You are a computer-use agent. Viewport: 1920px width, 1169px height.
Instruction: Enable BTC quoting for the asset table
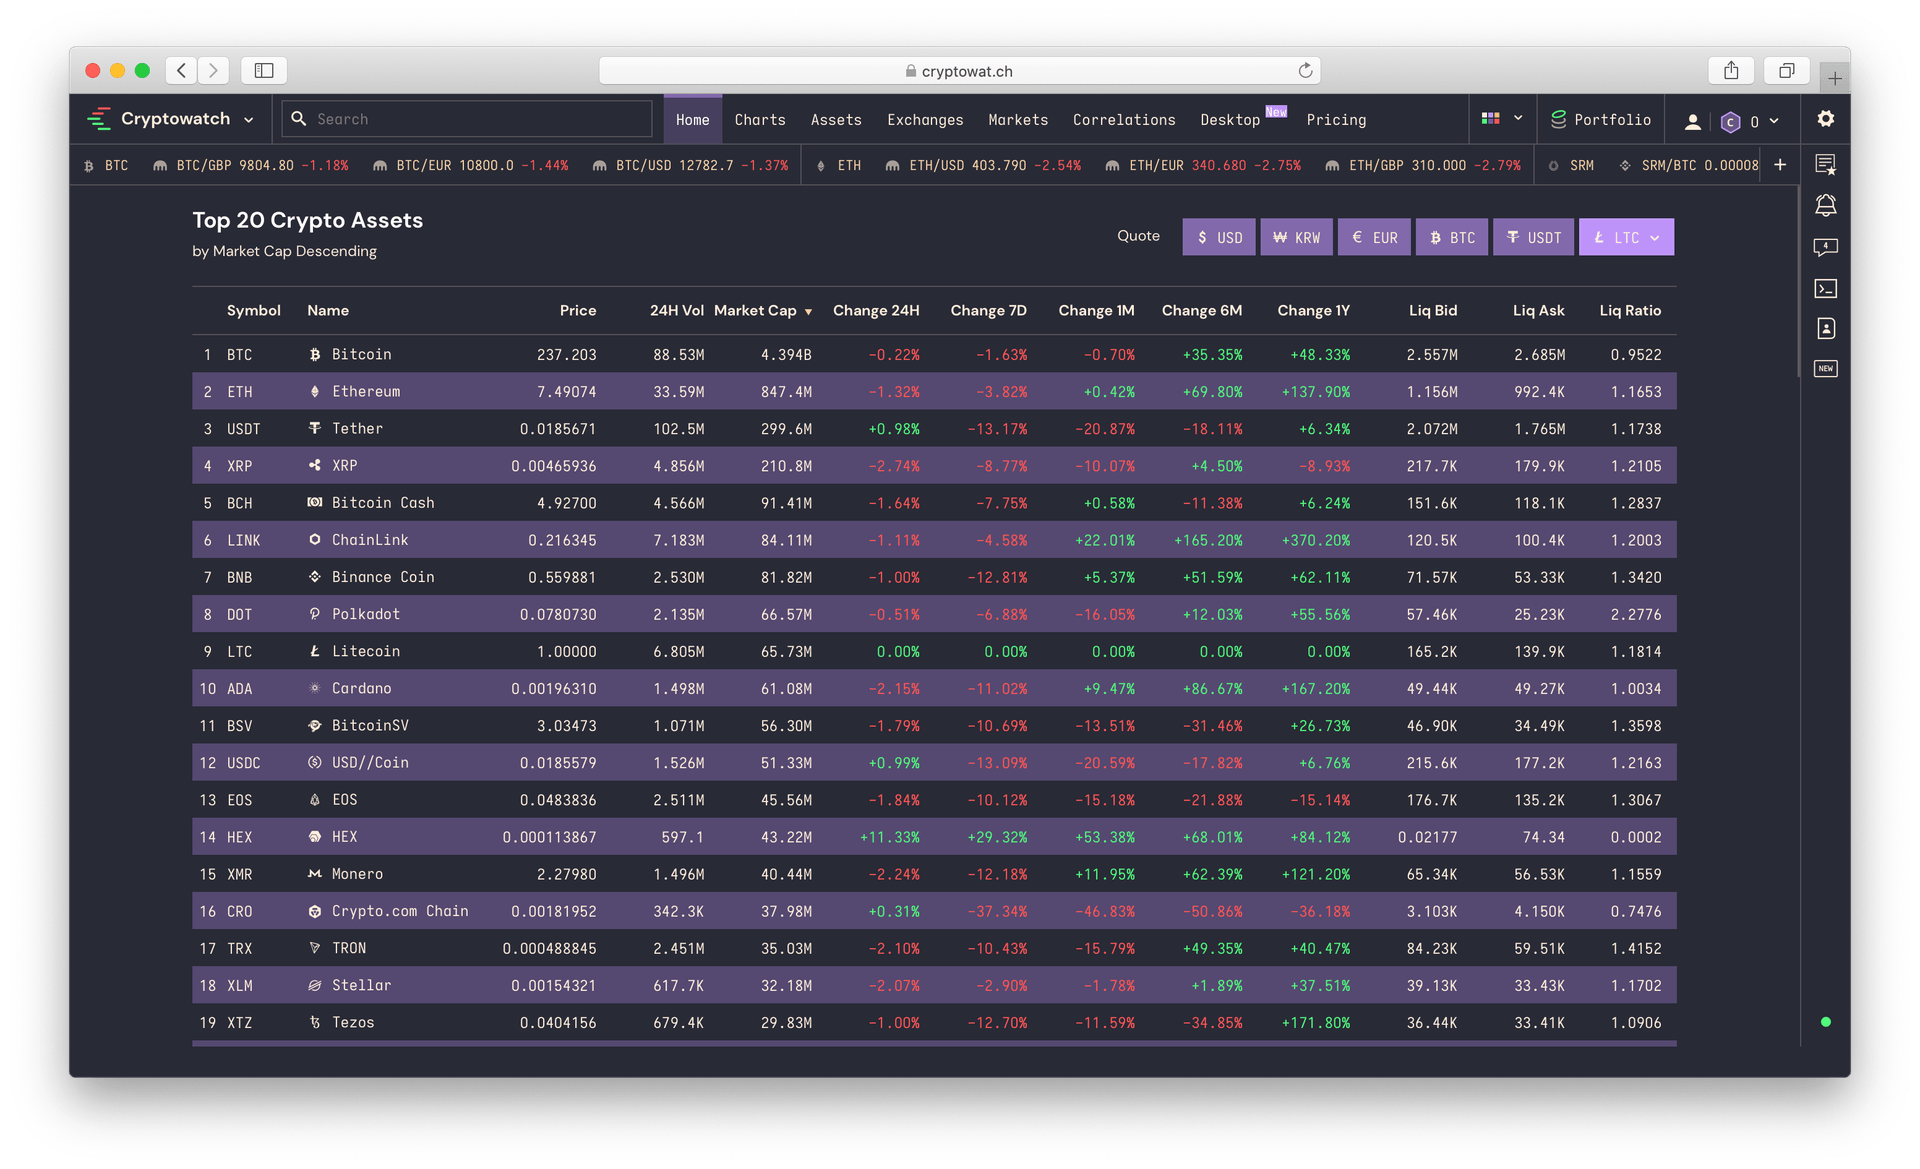(1451, 237)
